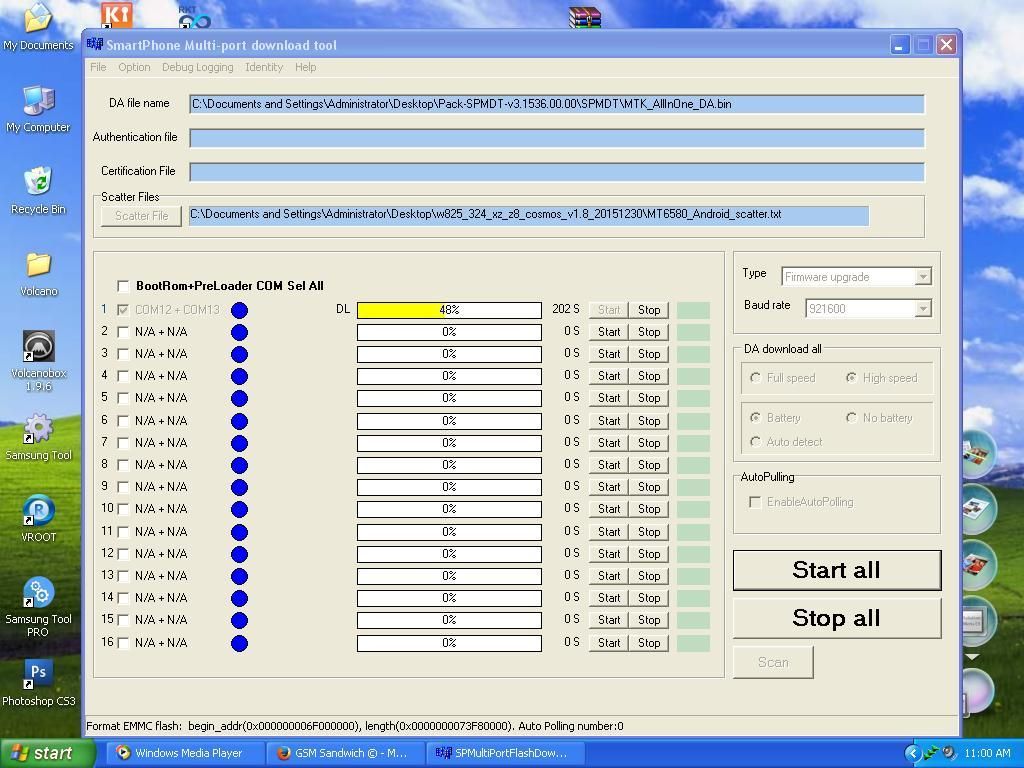1024x768 pixels.
Task: Click the Format EMMC flash status text
Action: tap(355, 726)
